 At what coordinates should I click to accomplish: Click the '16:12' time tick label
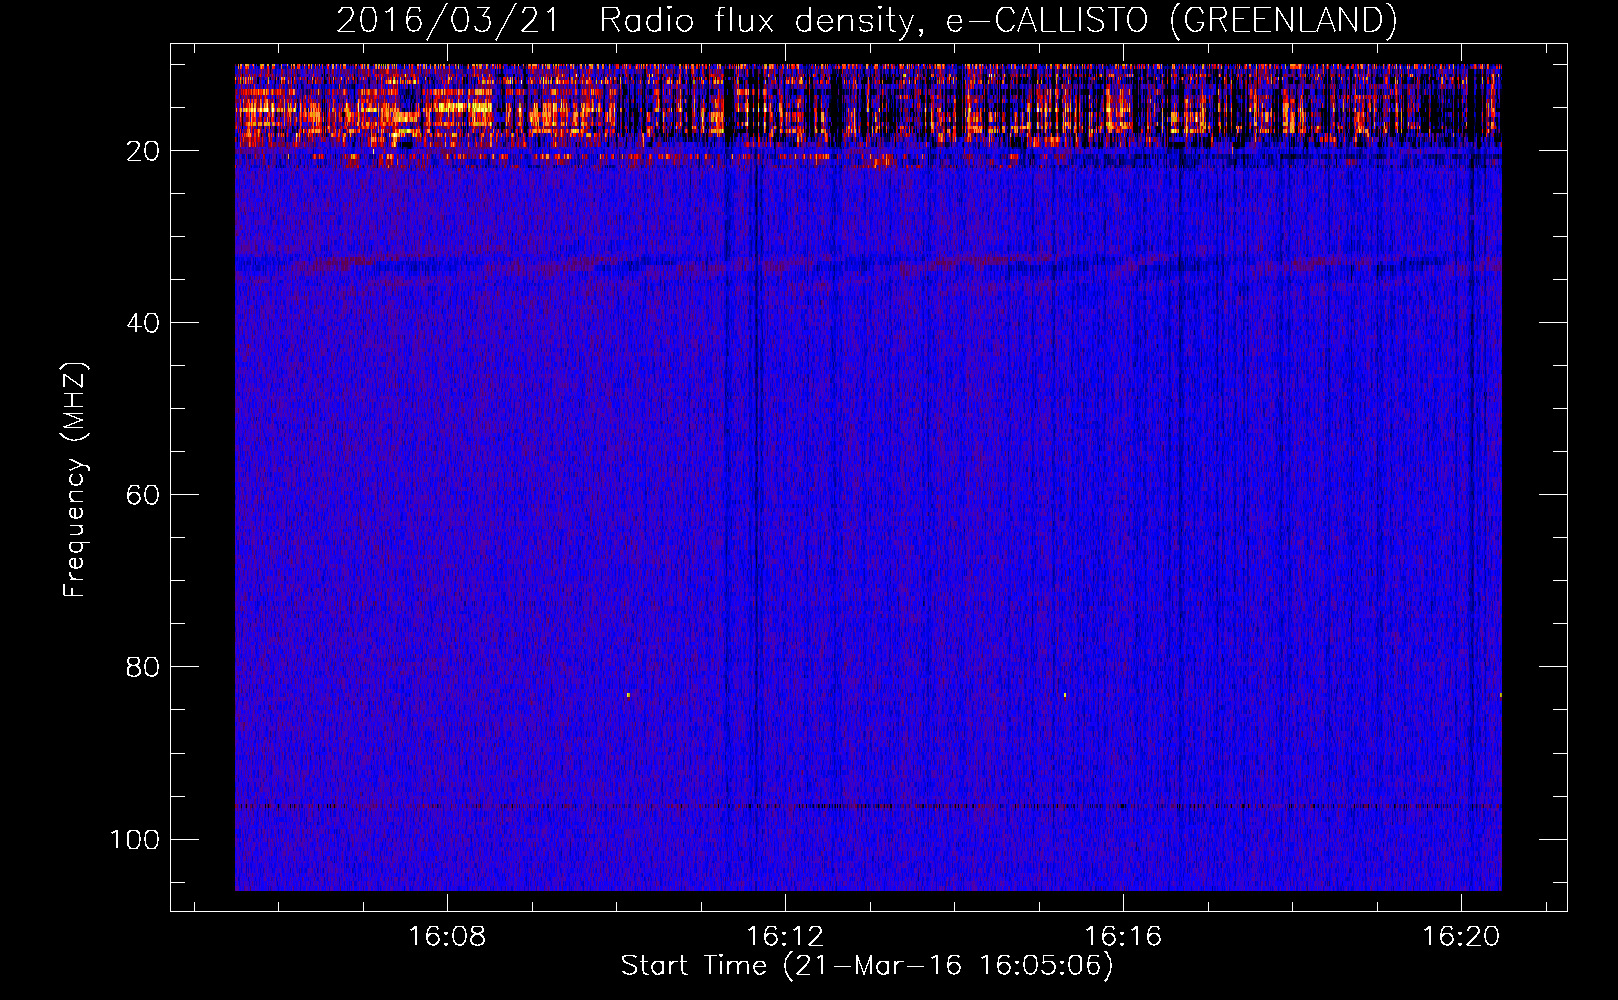(x=785, y=936)
